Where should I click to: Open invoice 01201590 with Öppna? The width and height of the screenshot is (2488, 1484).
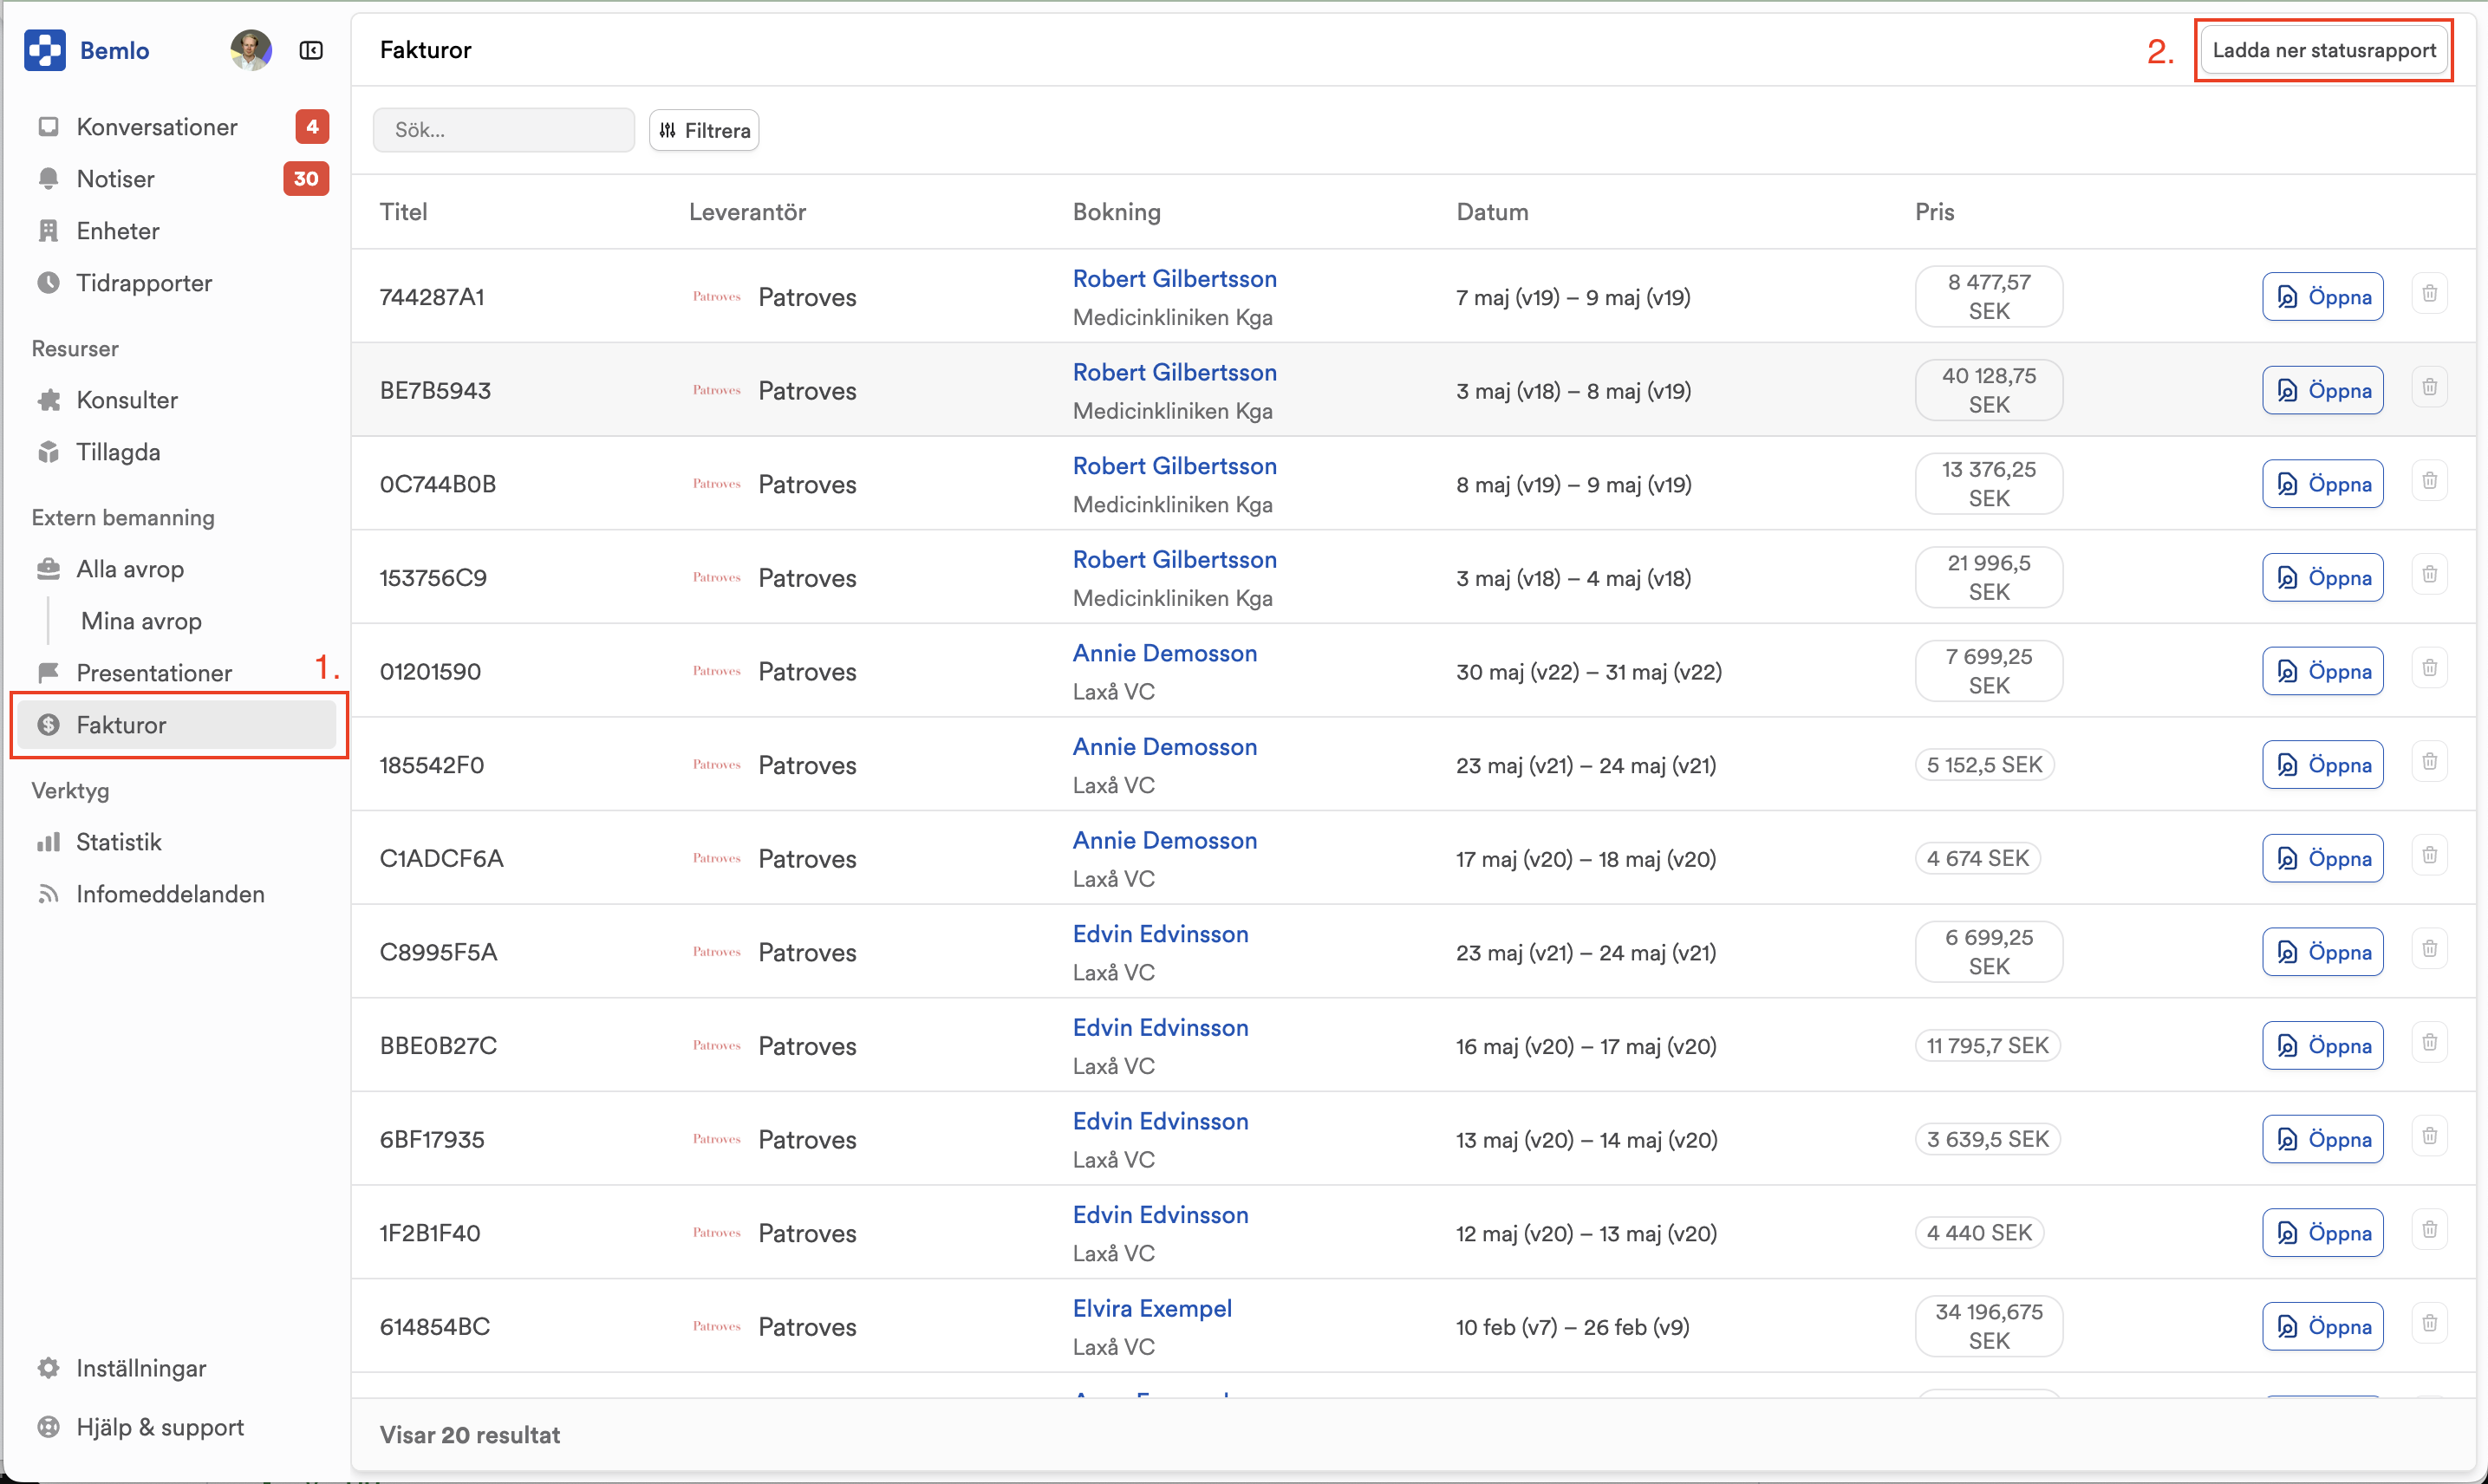click(2323, 671)
